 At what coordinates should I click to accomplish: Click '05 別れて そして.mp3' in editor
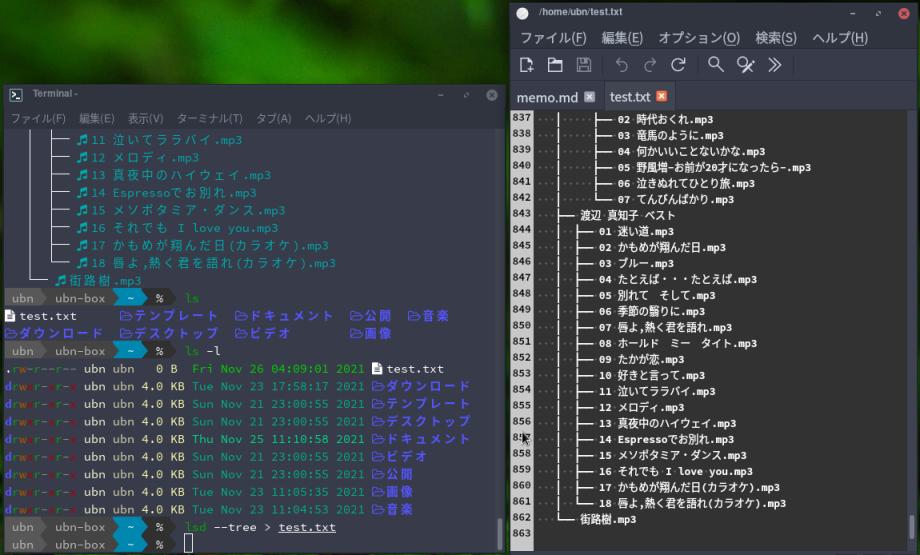(x=657, y=295)
